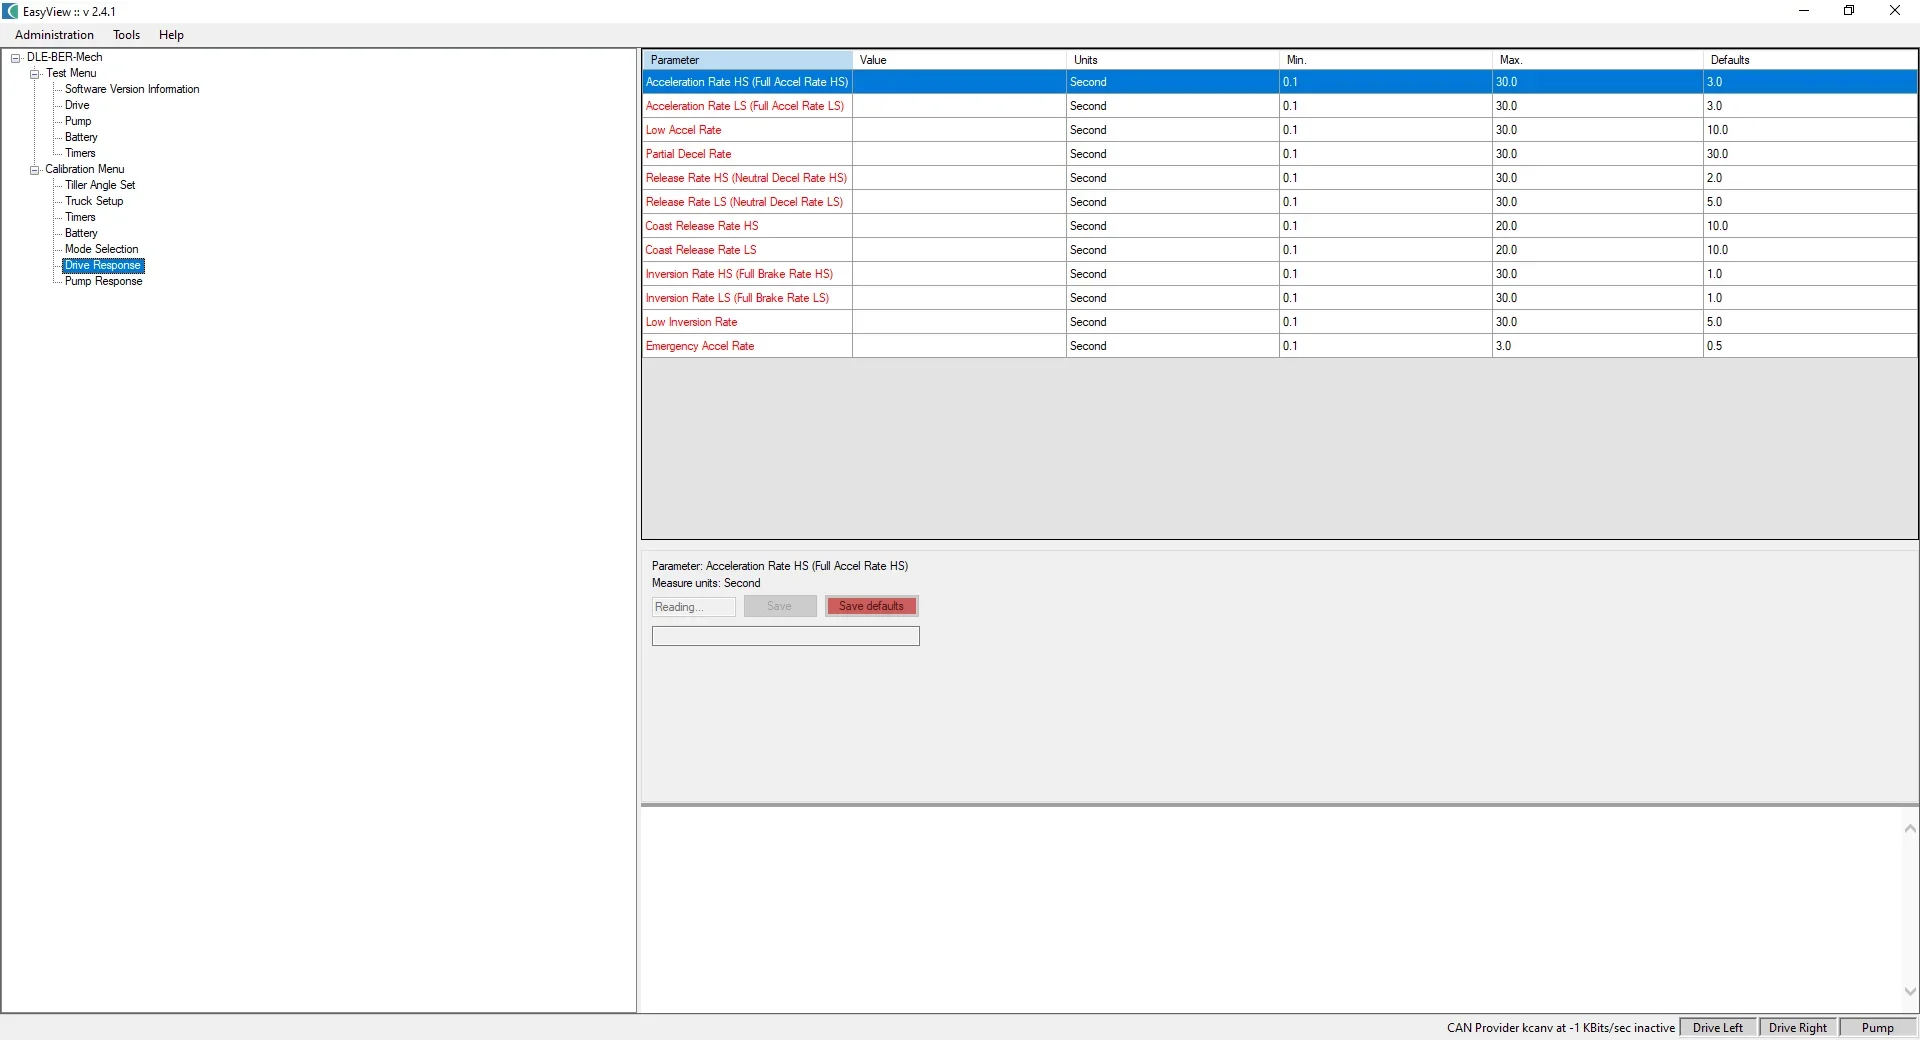
Task: Select Coast Release Rate LS parameter
Action: [x=1280, y=250]
